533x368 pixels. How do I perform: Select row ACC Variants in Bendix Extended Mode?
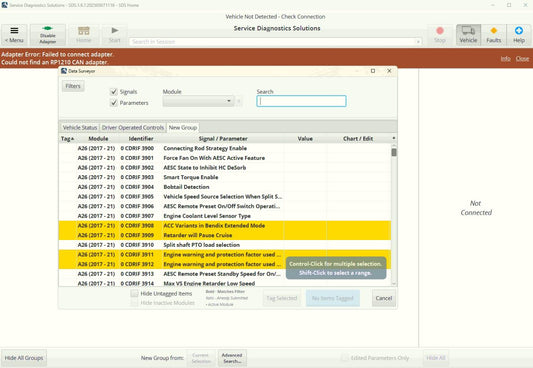(x=225, y=226)
